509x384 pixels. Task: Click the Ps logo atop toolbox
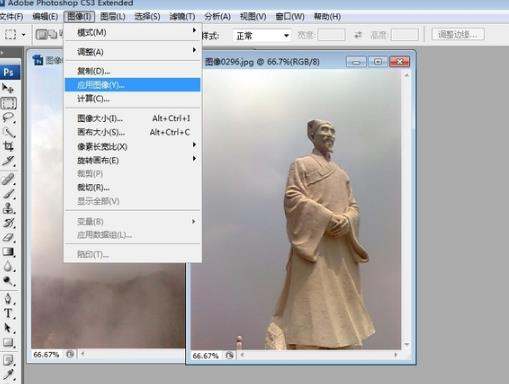8,72
